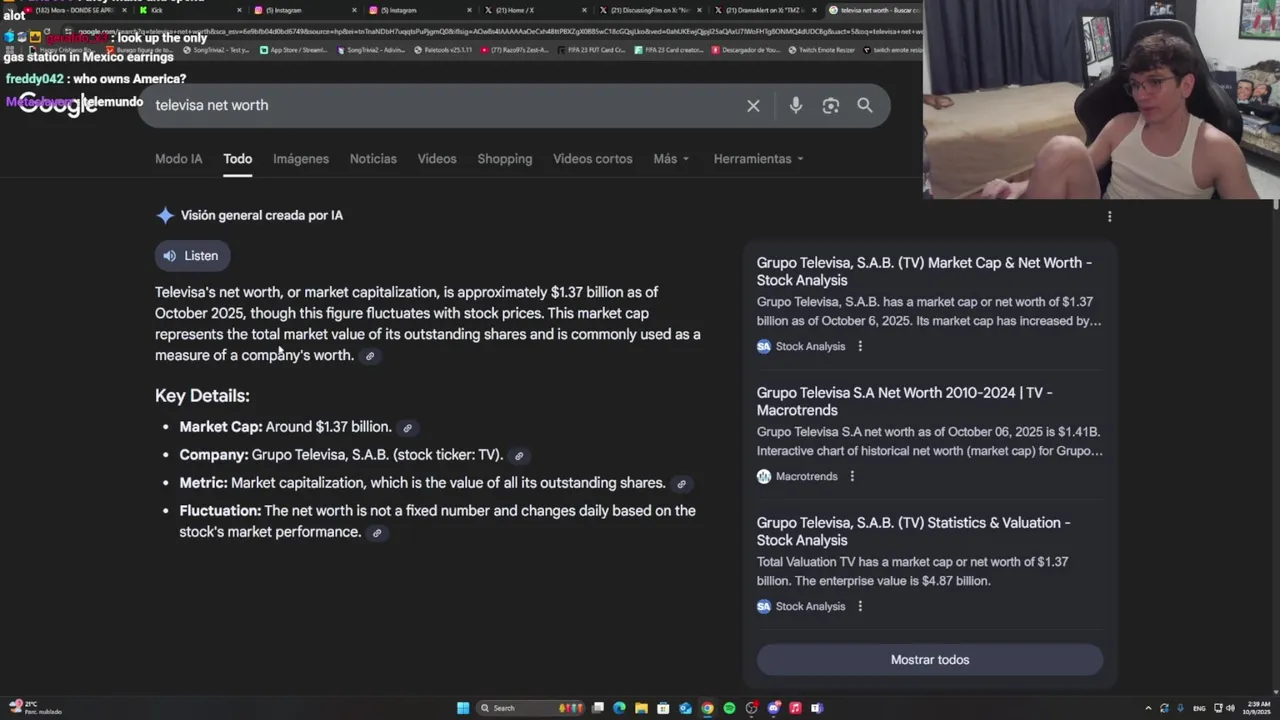Expand the 'Herramientas' tools dropdown
The width and height of the screenshot is (1280, 720).
[x=758, y=159]
